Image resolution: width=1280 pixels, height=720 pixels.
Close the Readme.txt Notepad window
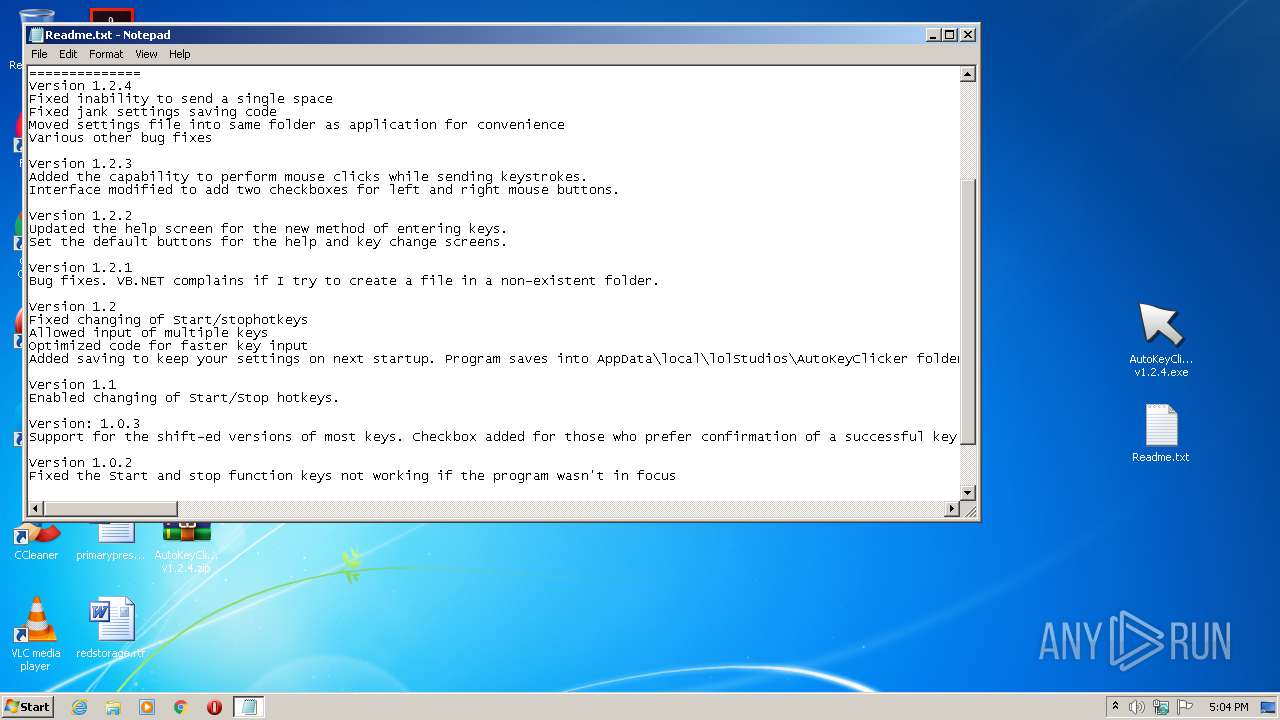pos(967,34)
